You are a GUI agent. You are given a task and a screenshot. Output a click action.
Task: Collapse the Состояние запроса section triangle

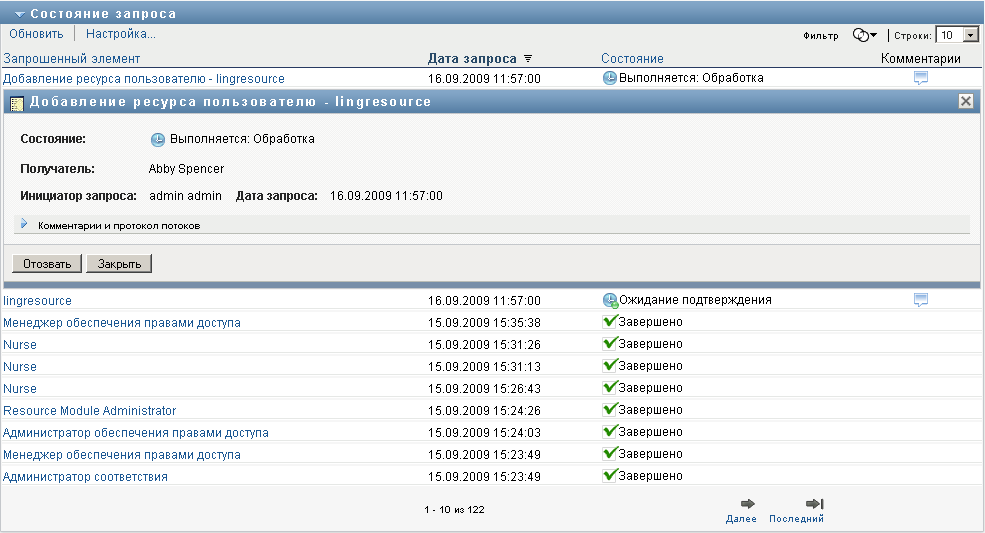tap(19, 14)
